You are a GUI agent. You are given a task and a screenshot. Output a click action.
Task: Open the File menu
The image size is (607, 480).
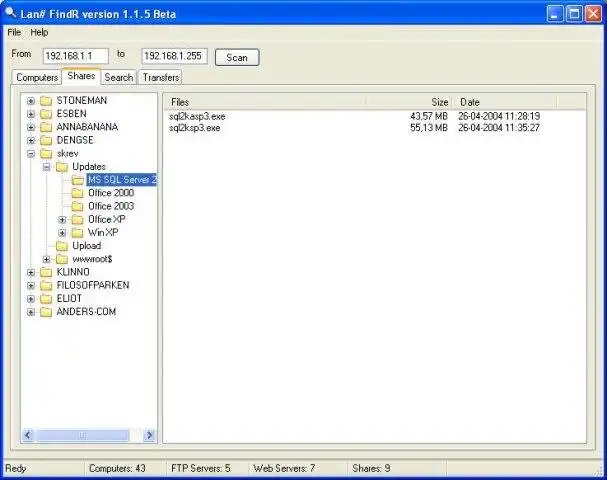click(x=14, y=33)
